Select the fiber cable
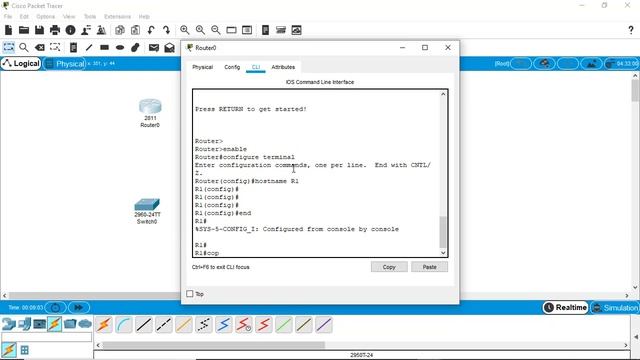 pyautogui.click(x=184, y=325)
